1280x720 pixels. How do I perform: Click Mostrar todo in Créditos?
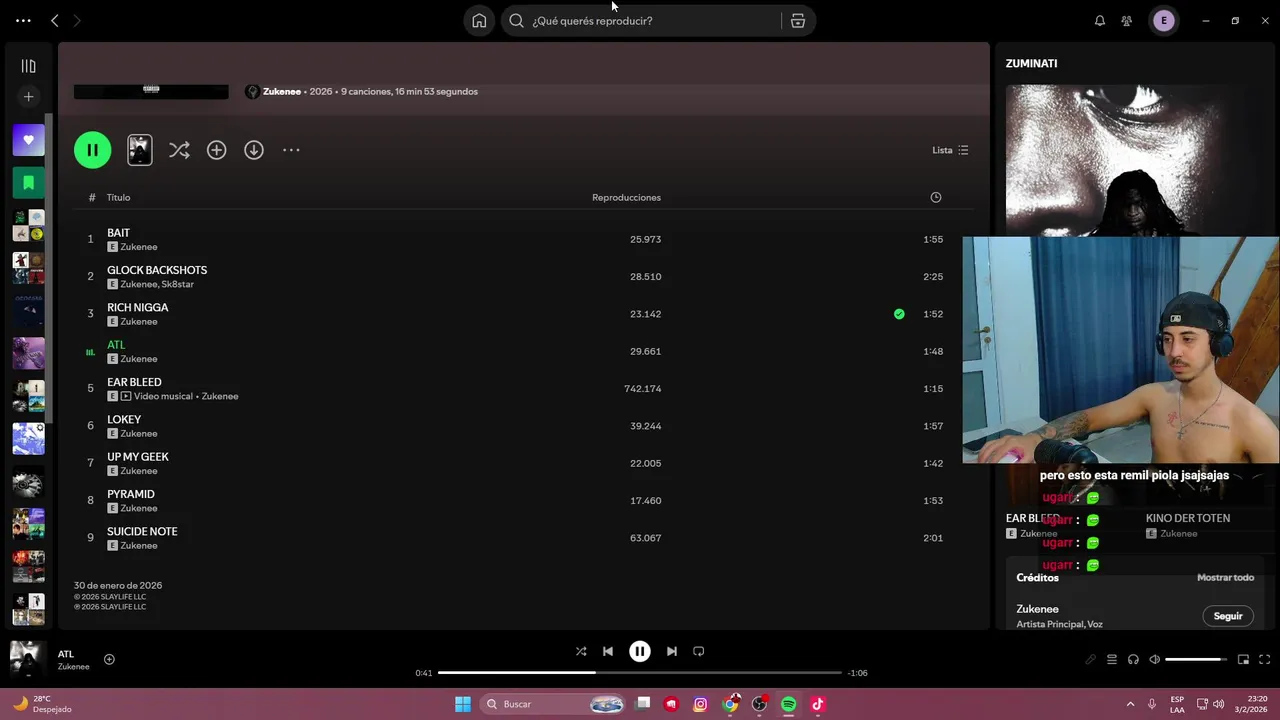pos(1225,578)
